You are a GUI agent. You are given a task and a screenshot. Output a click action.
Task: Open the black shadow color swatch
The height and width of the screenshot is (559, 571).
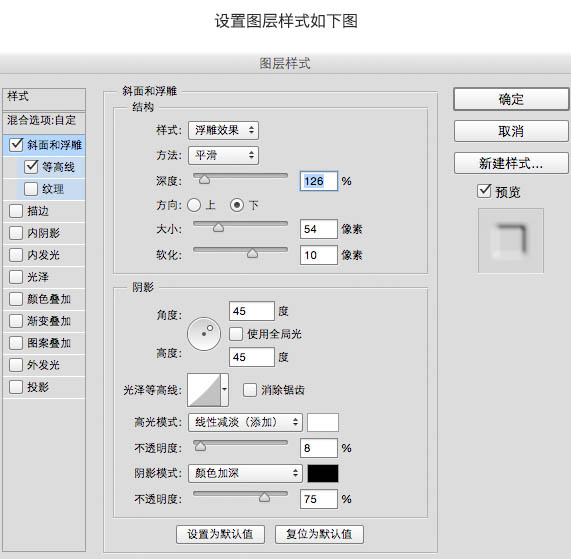coord(323,473)
